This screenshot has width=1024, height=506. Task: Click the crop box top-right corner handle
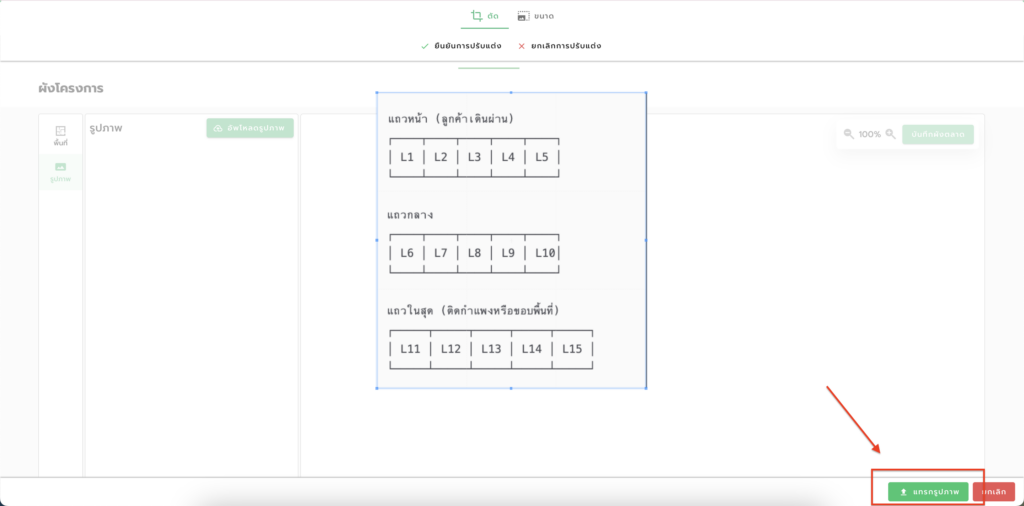pyautogui.click(x=646, y=93)
